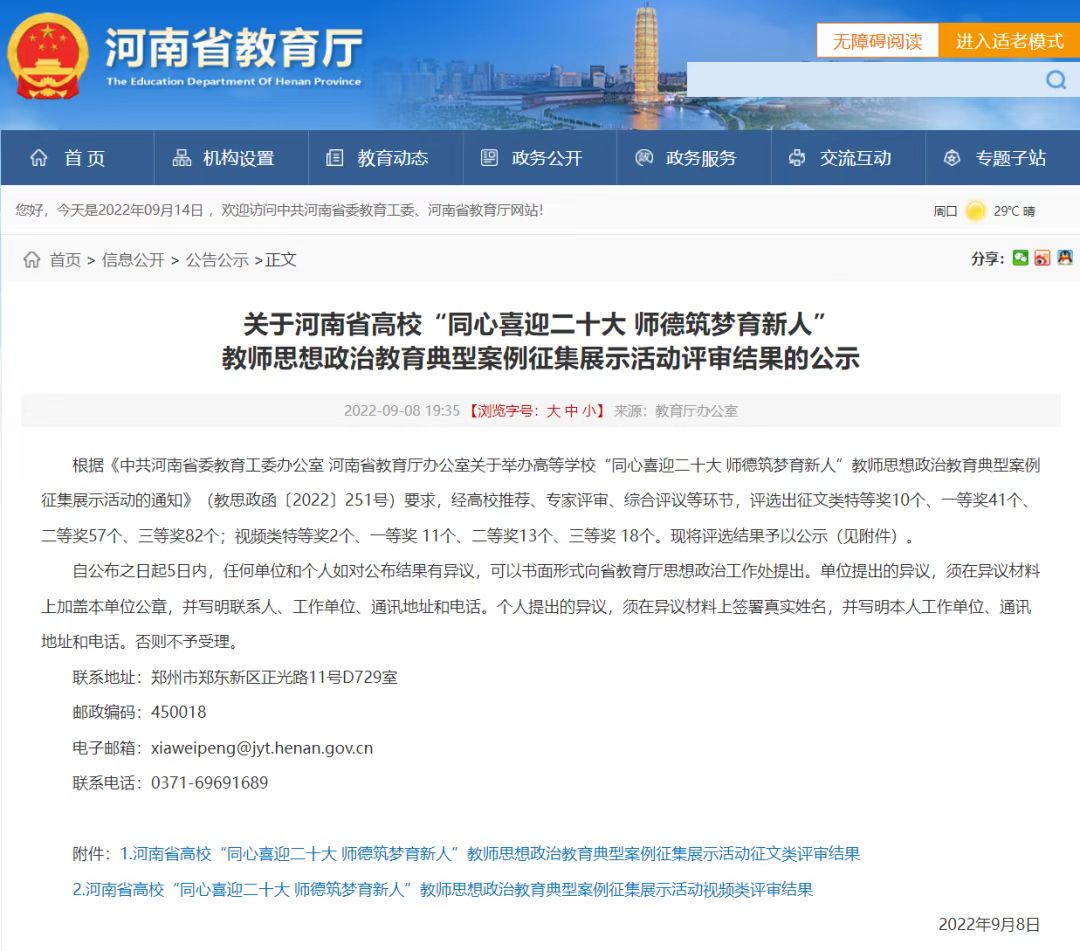The image size is (1080, 951).
Task: Click the 周口 city weather label
Action: [945, 211]
